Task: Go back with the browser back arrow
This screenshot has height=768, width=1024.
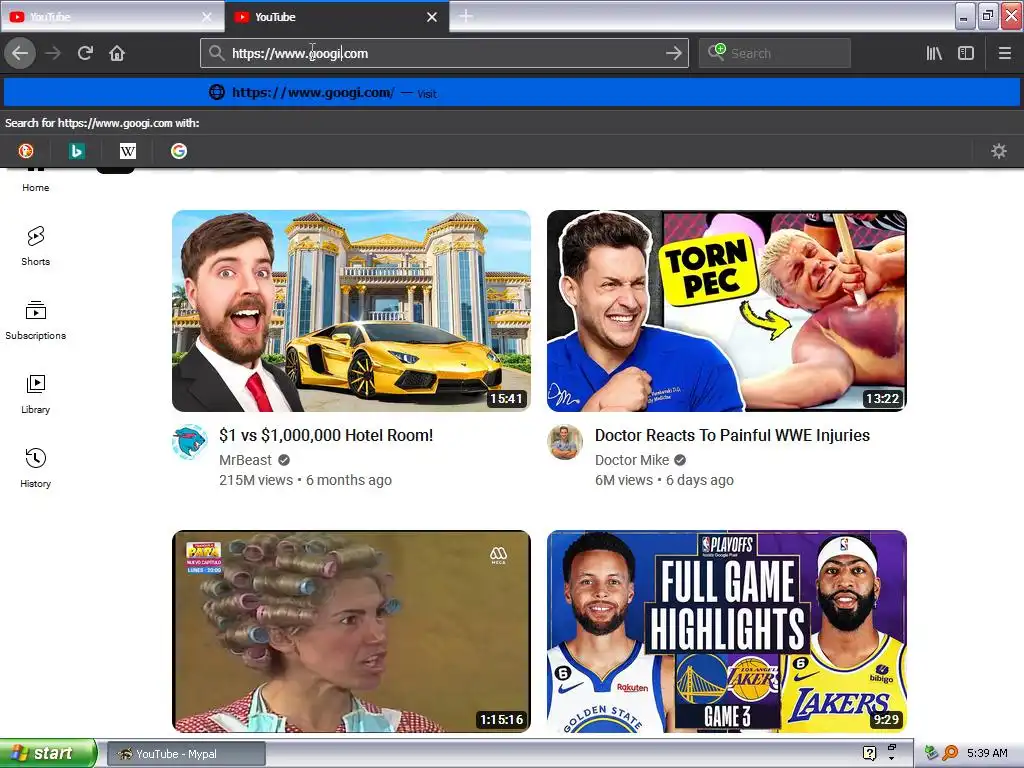Action: pyautogui.click(x=20, y=53)
